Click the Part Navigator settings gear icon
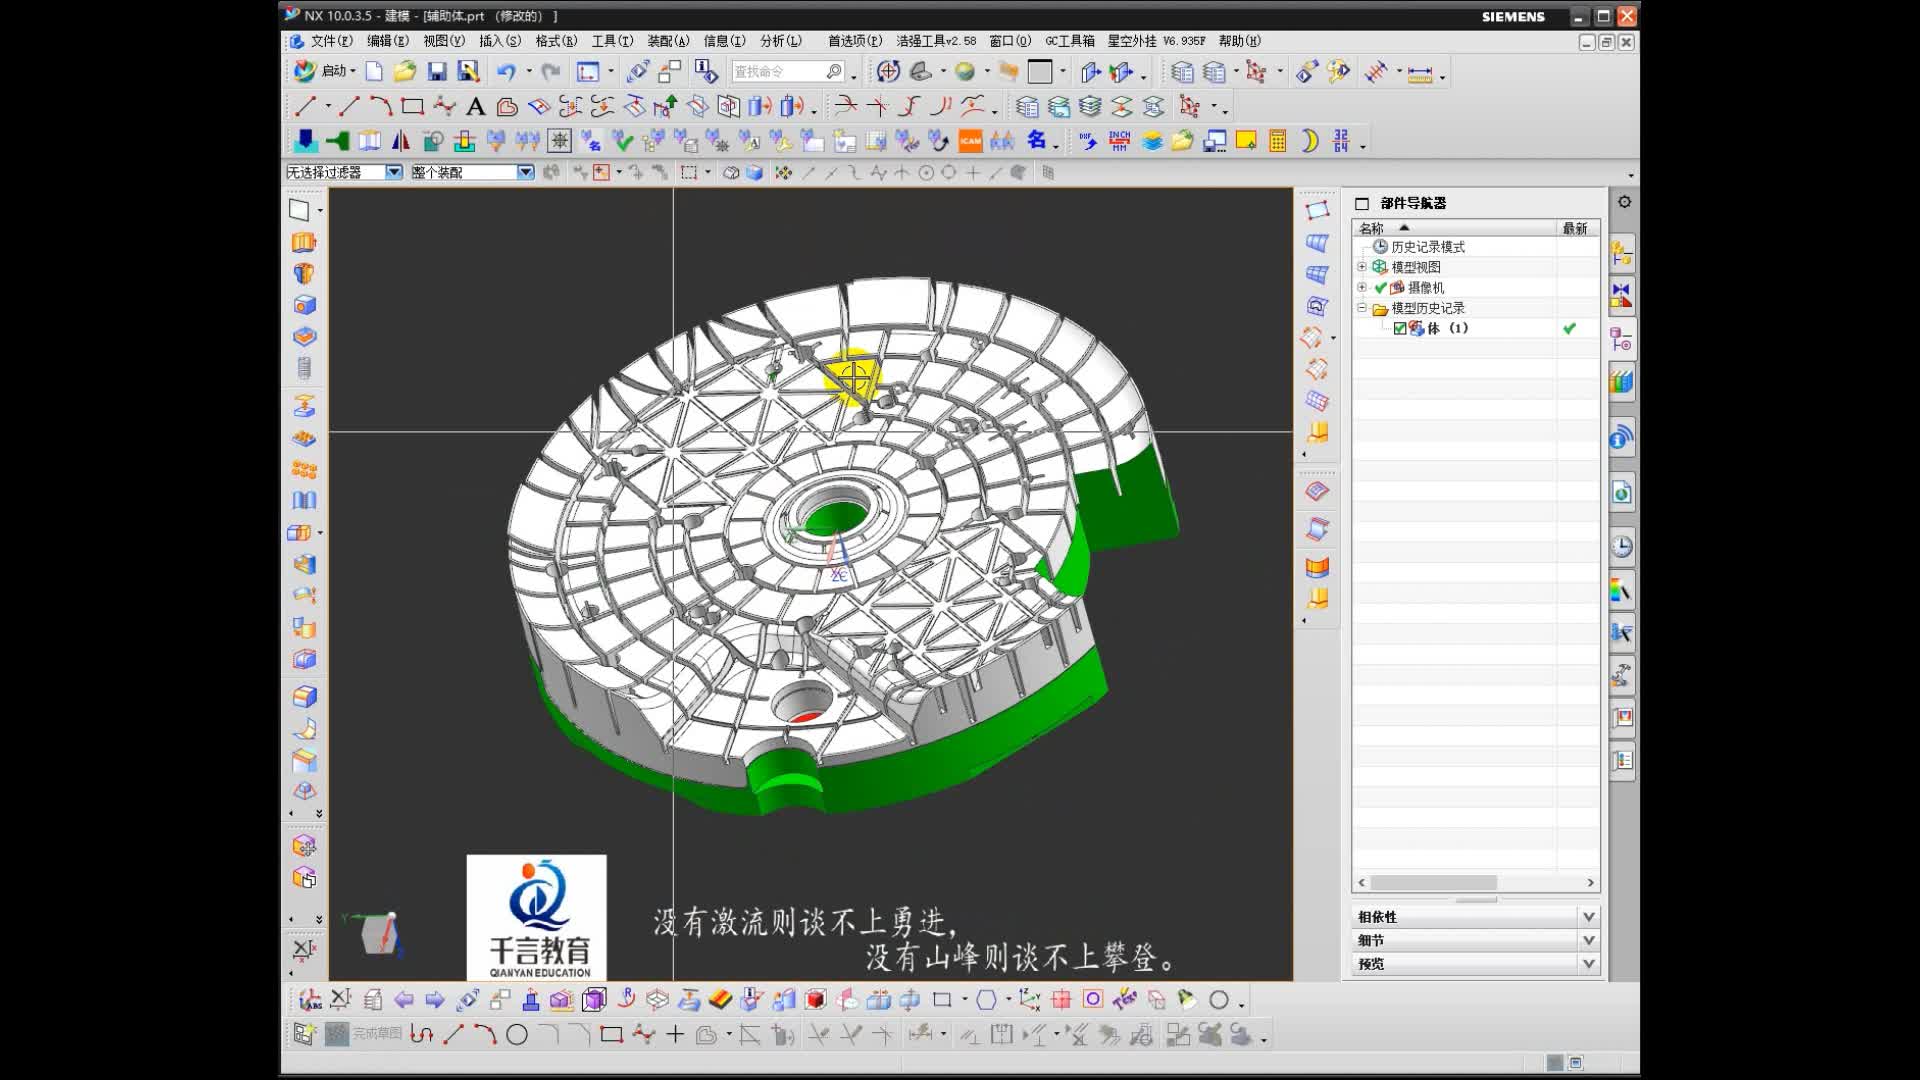Viewport: 1920px width, 1080px height. 1624,201
